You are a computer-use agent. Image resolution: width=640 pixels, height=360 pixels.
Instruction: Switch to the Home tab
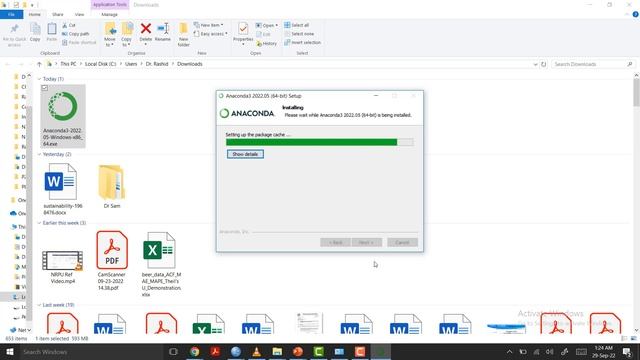[35, 14]
